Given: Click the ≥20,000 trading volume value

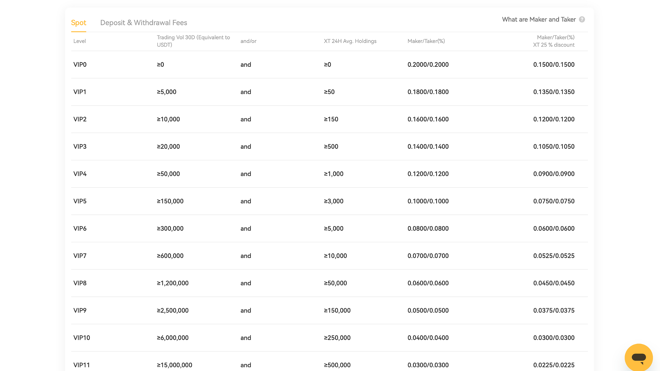Looking at the screenshot, I should click(x=168, y=147).
